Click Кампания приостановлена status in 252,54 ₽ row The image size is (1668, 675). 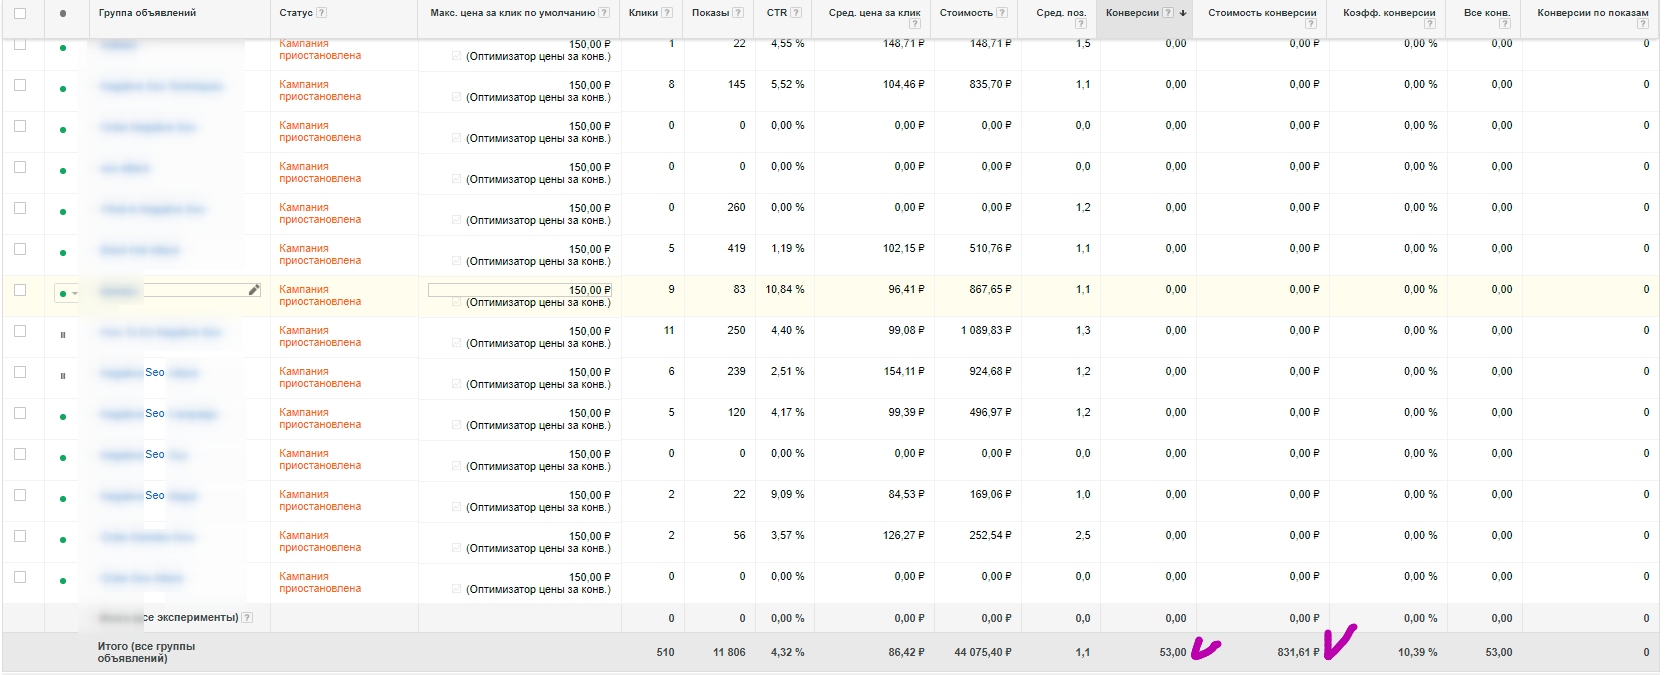click(x=320, y=542)
